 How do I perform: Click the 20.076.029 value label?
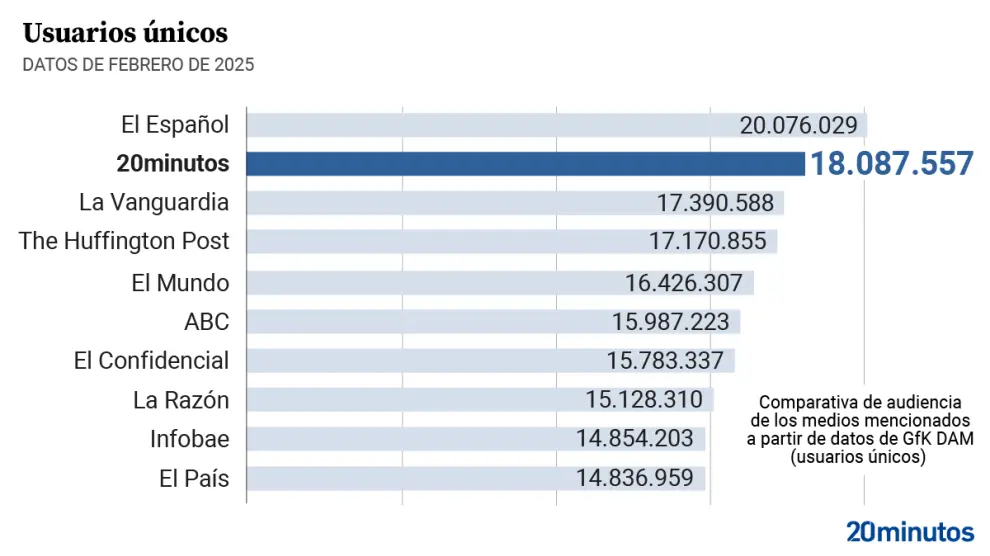point(799,125)
